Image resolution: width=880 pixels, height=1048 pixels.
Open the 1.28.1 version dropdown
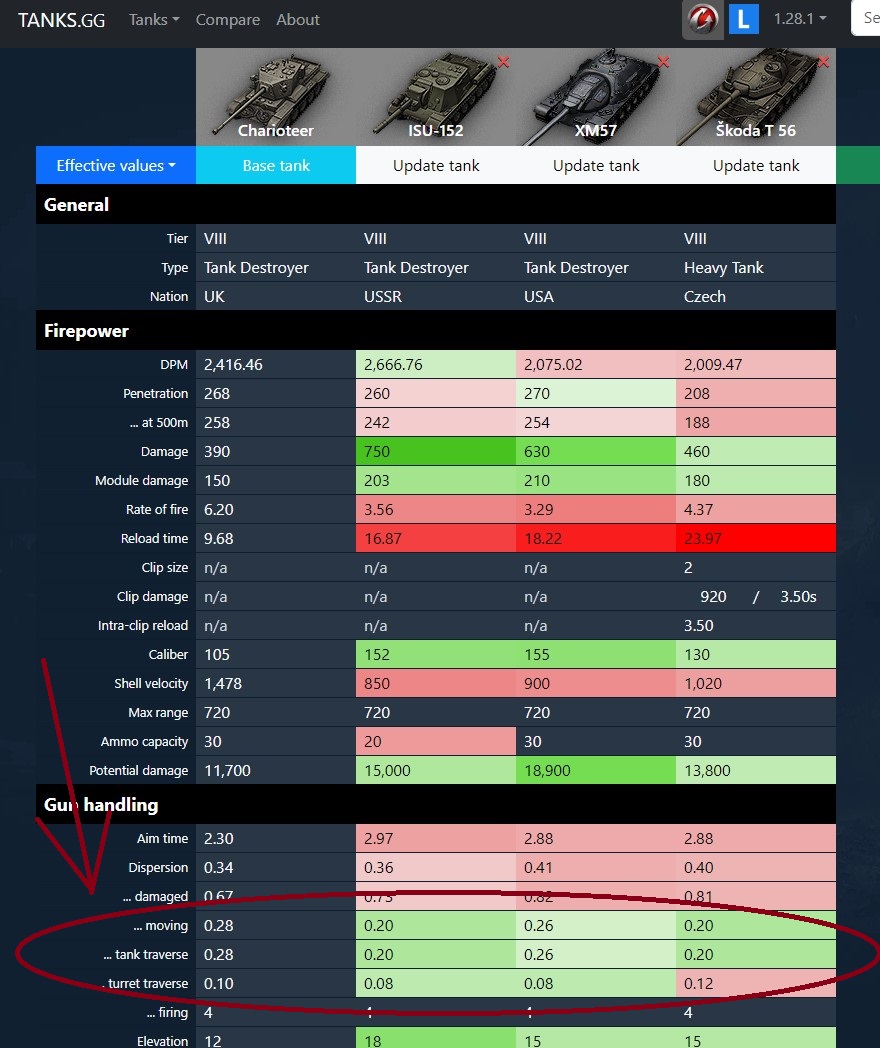click(800, 19)
